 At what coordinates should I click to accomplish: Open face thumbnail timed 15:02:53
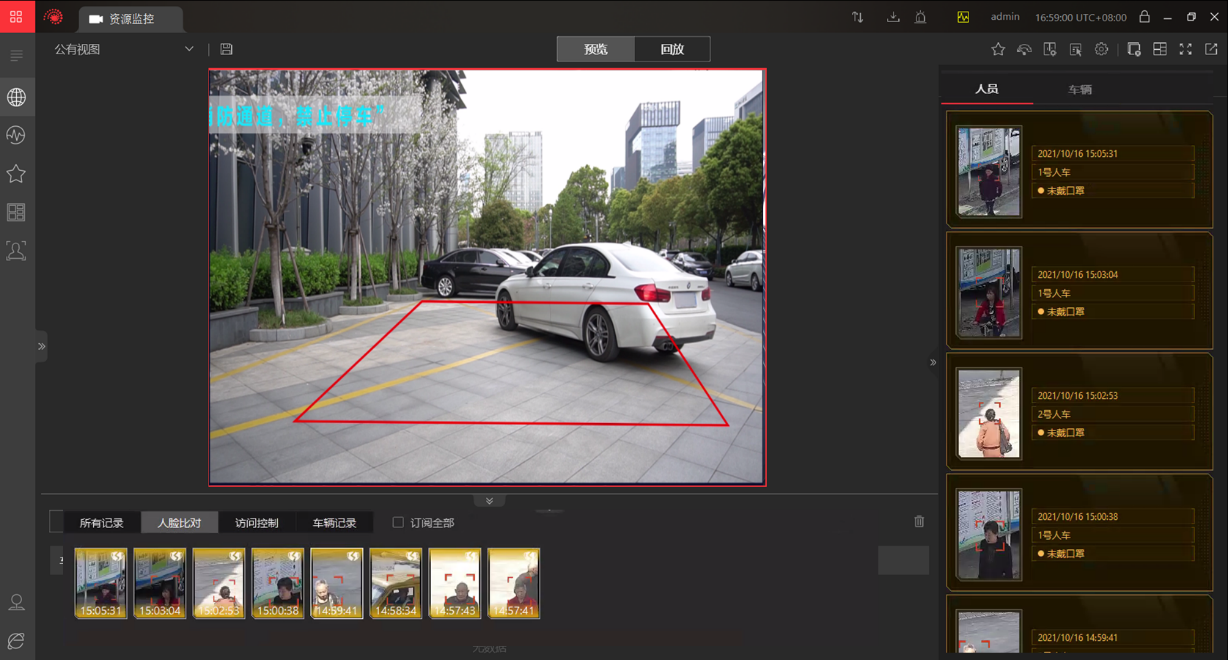point(219,583)
